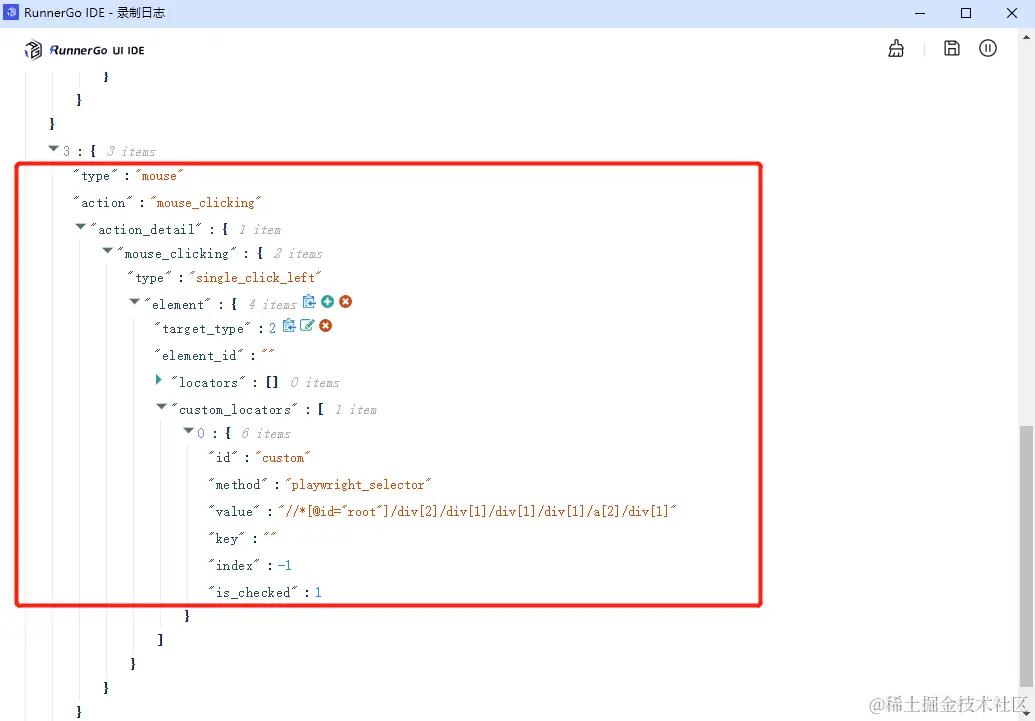The height and width of the screenshot is (721, 1035).
Task: Click the "6 items" count label
Action: [x=266, y=434]
